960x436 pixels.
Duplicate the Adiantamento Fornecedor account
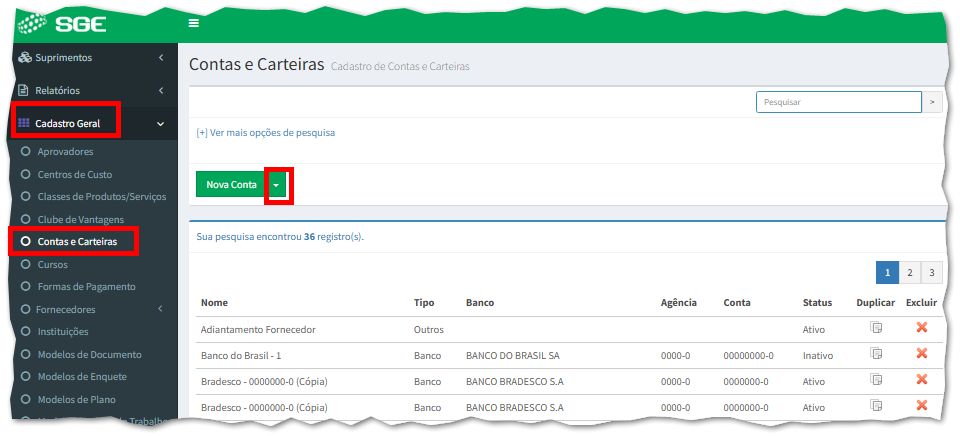[x=876, y=328]
